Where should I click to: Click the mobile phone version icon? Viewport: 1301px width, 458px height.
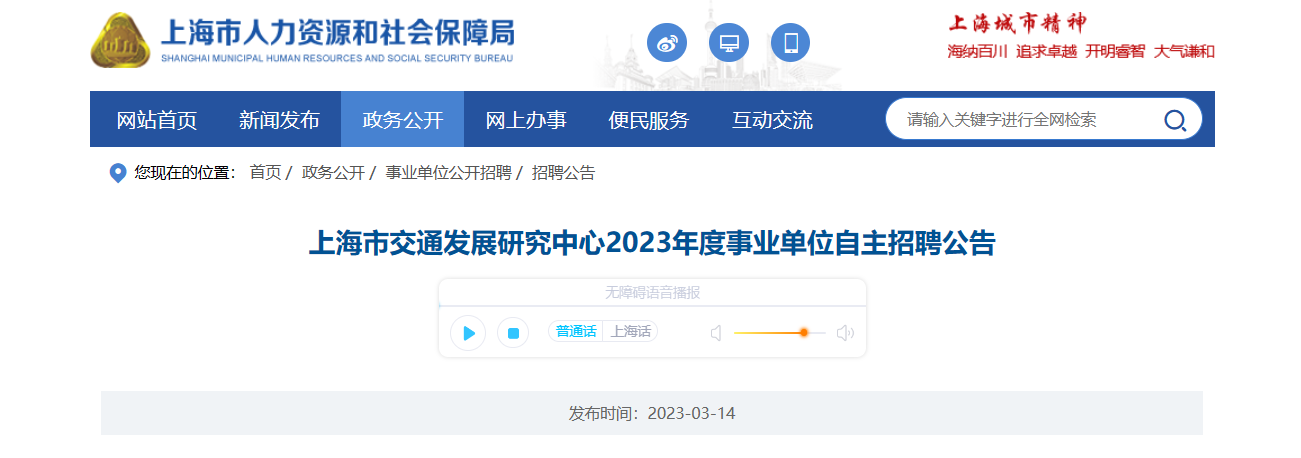tap(790, 43)
